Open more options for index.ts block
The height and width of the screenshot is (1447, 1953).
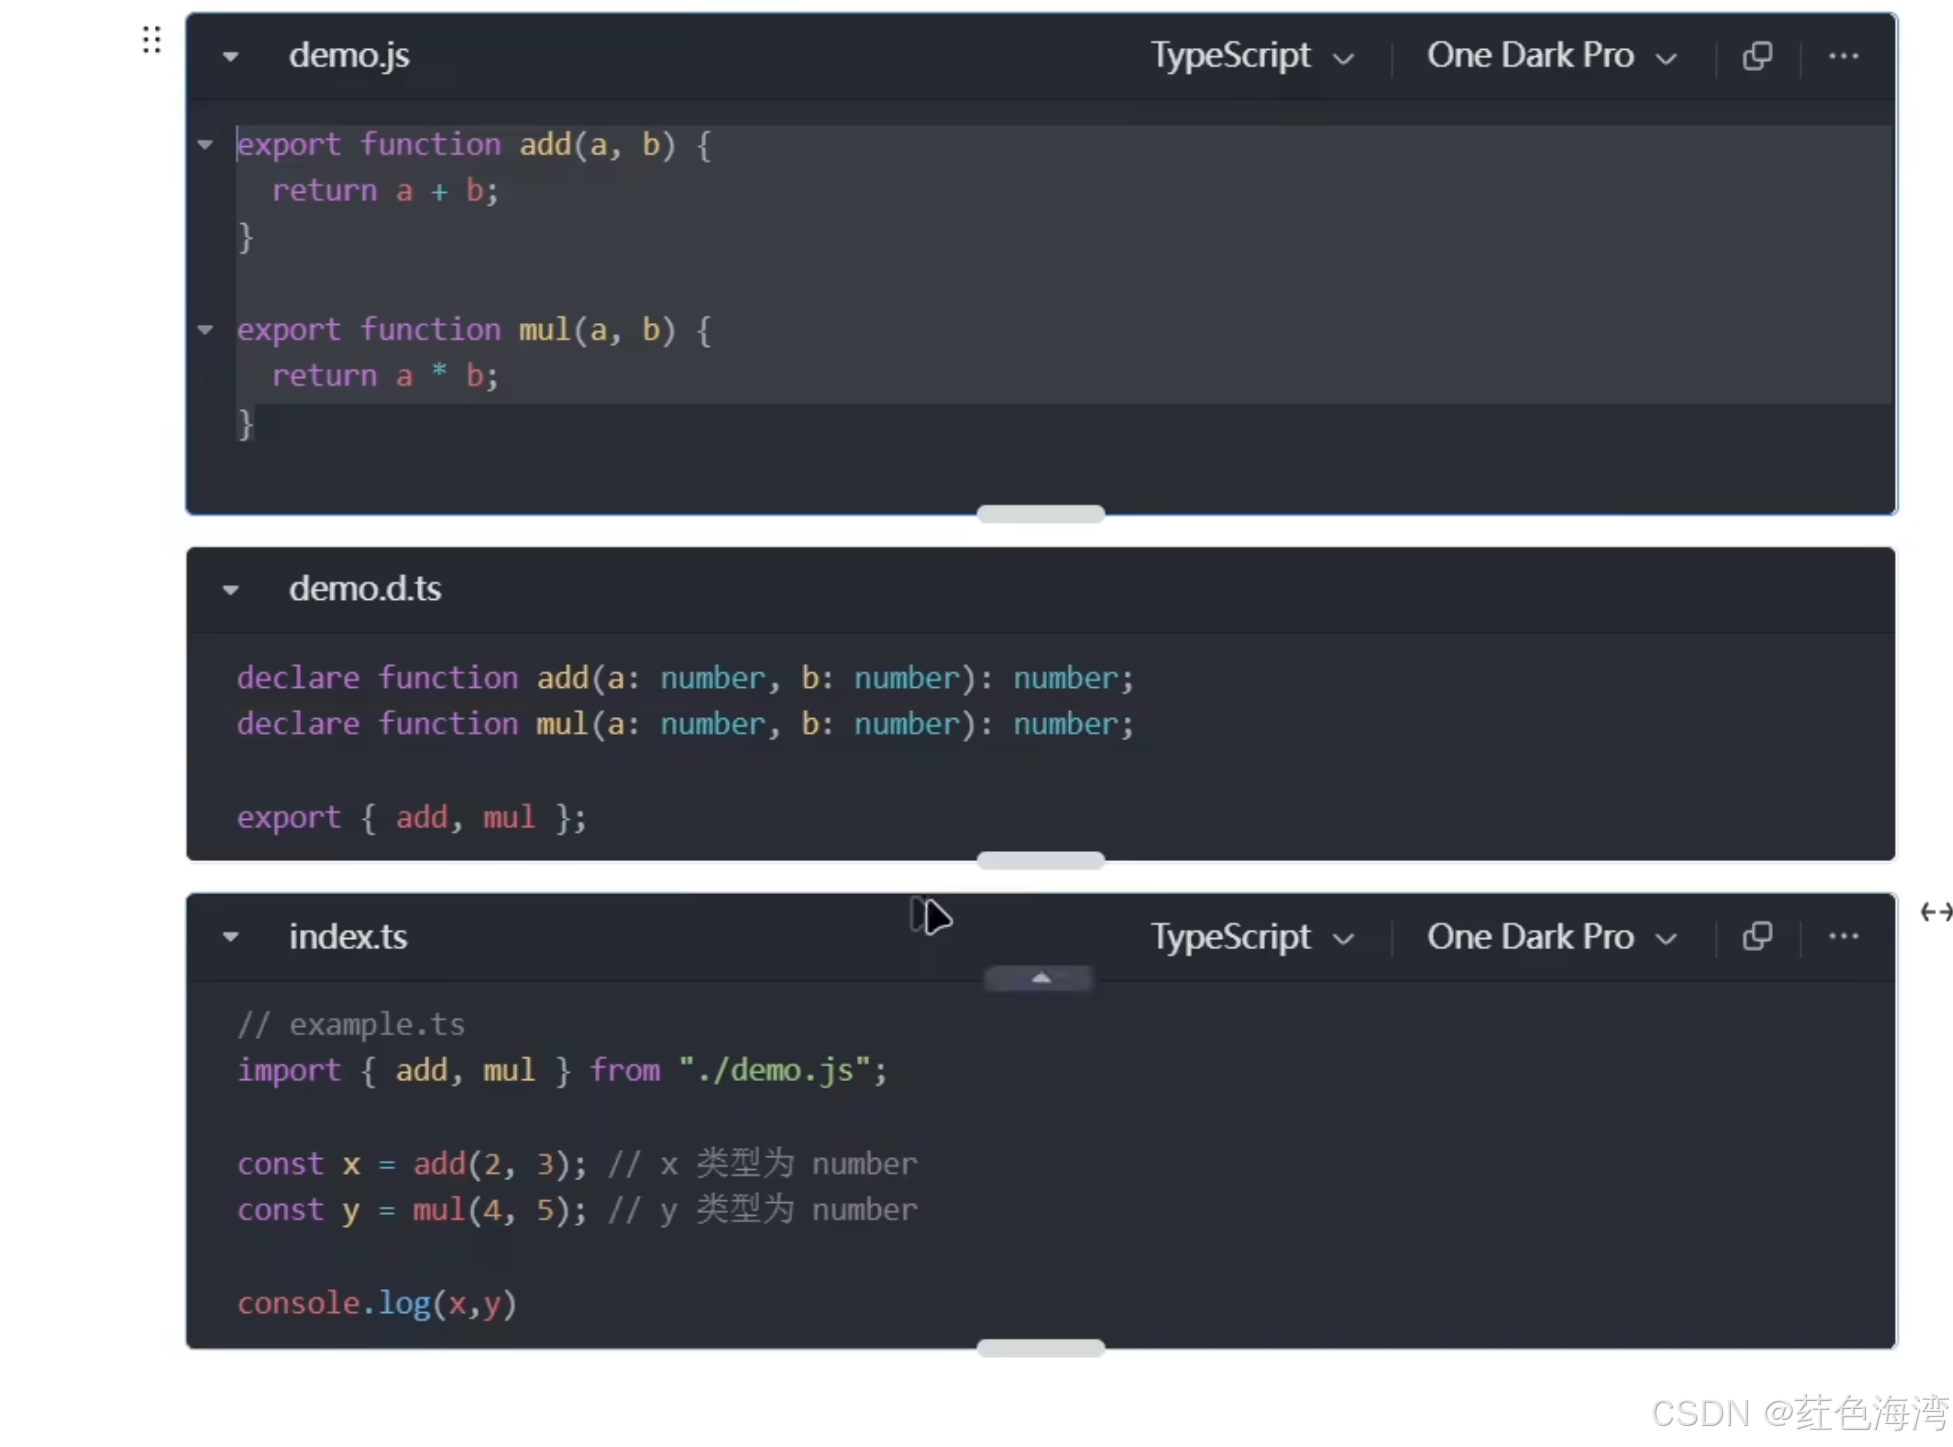(x=1843, y=937)
